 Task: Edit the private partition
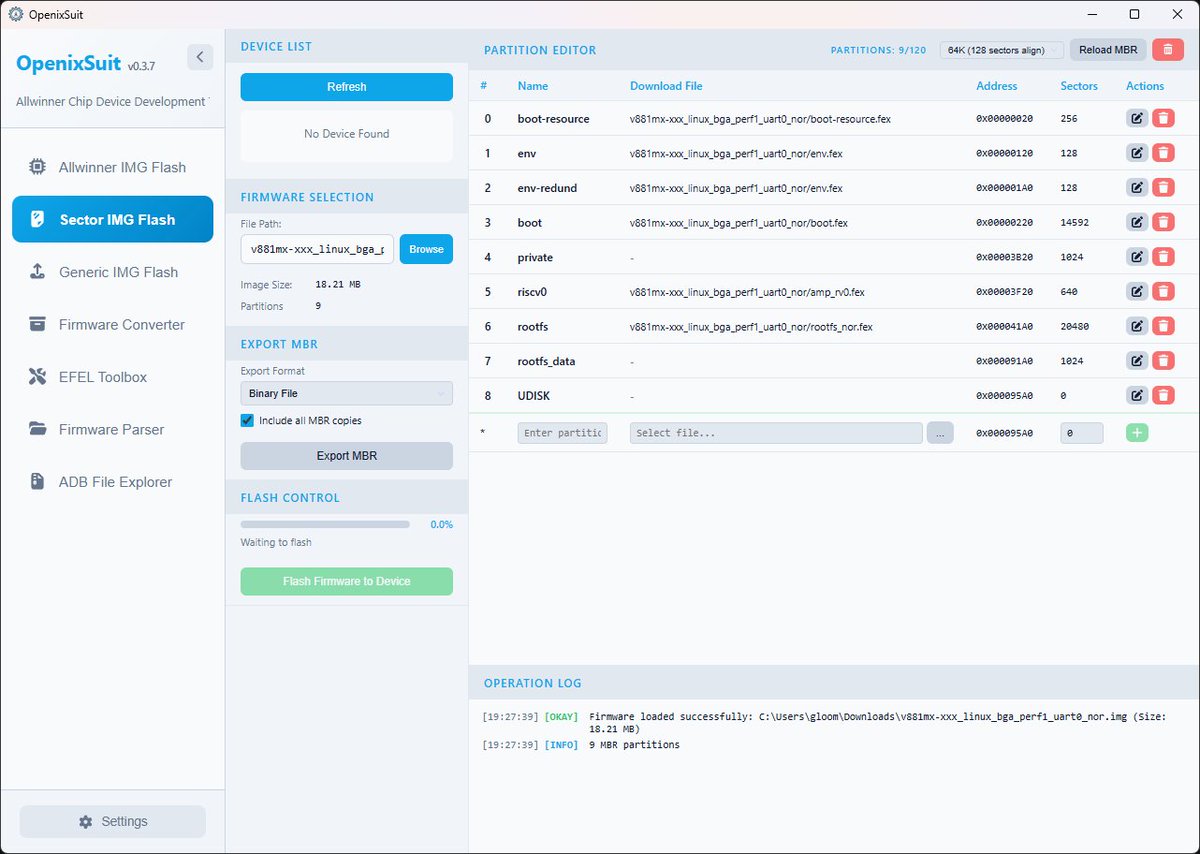click(1137, 257)
